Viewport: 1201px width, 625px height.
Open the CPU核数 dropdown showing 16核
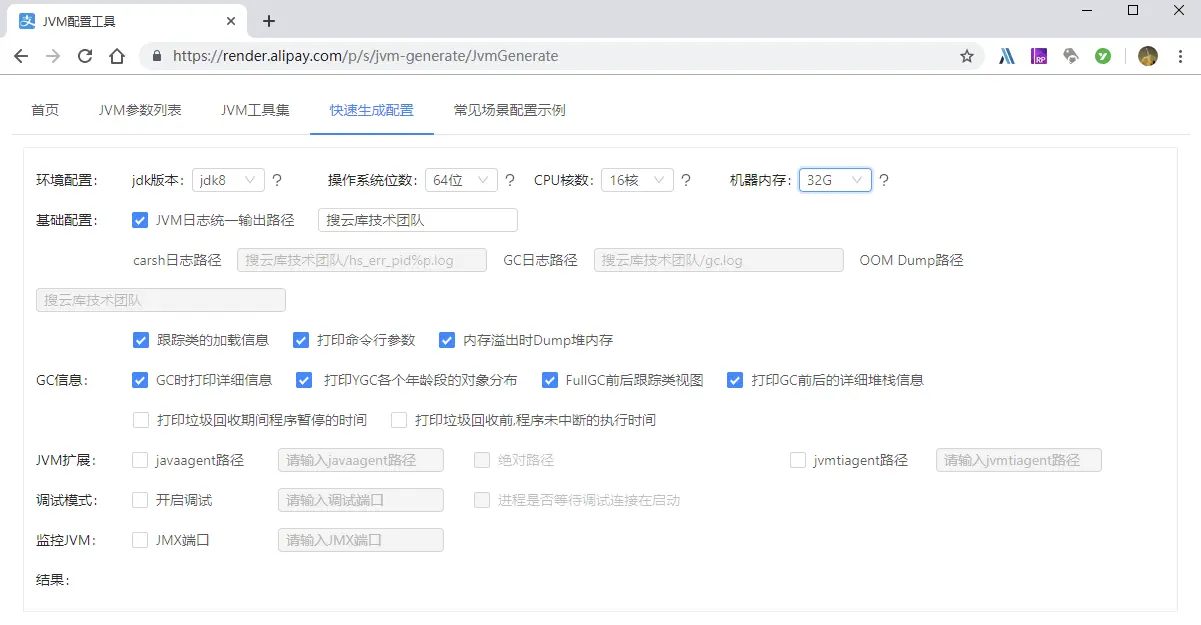point(637,180)
